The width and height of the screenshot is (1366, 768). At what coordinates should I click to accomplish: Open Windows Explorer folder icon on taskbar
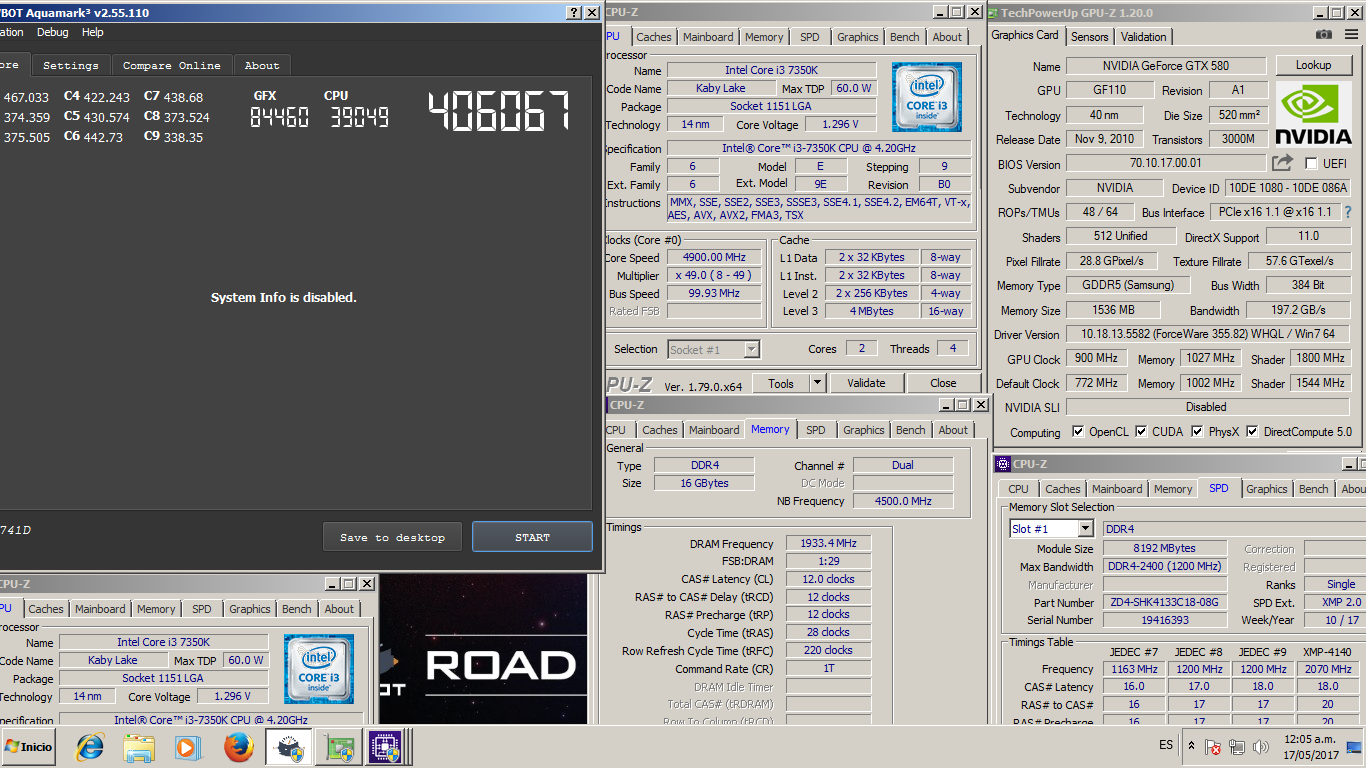[139, 747]
